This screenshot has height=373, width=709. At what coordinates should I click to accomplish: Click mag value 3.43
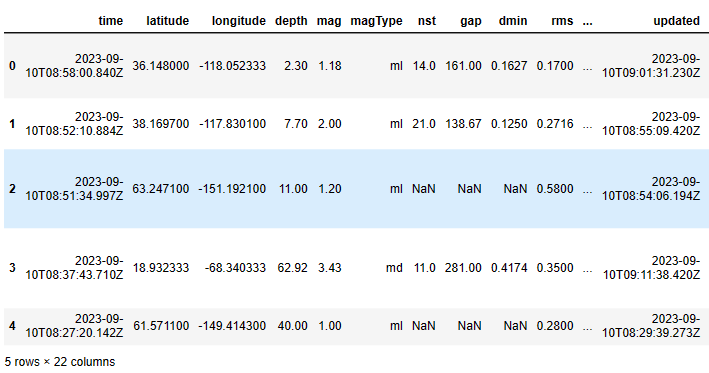point(330,268)
